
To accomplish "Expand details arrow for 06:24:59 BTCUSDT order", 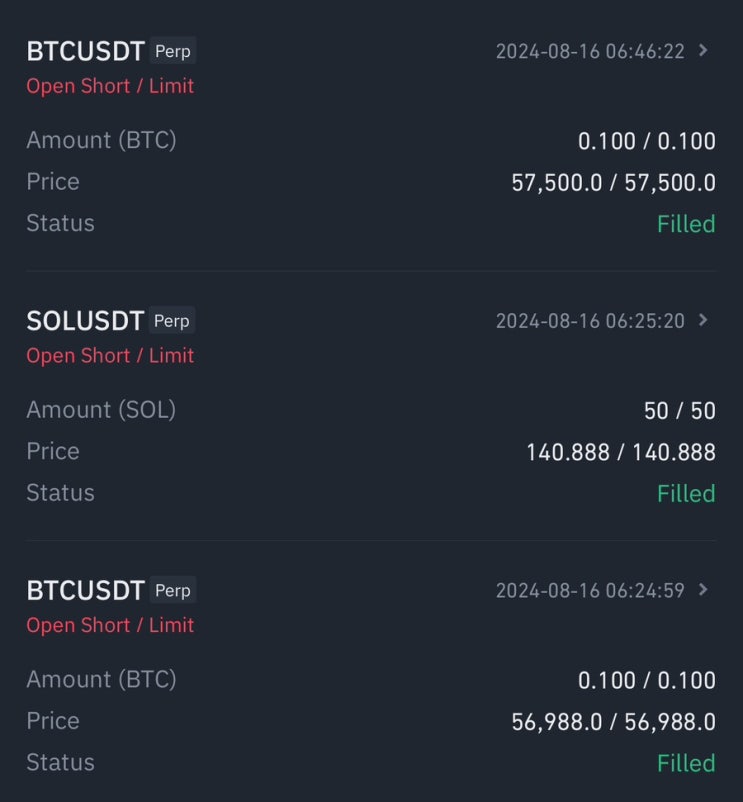I will (x=704, y=589).
